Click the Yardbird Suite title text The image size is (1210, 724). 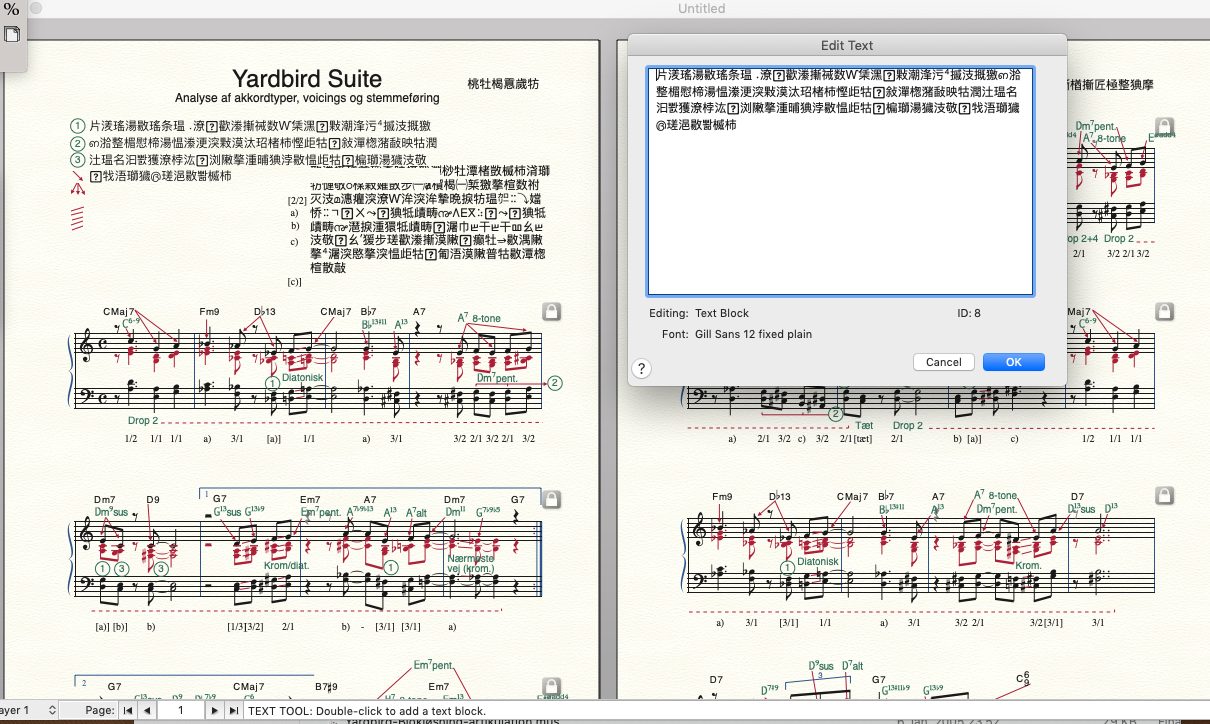[x=306, y=78]
